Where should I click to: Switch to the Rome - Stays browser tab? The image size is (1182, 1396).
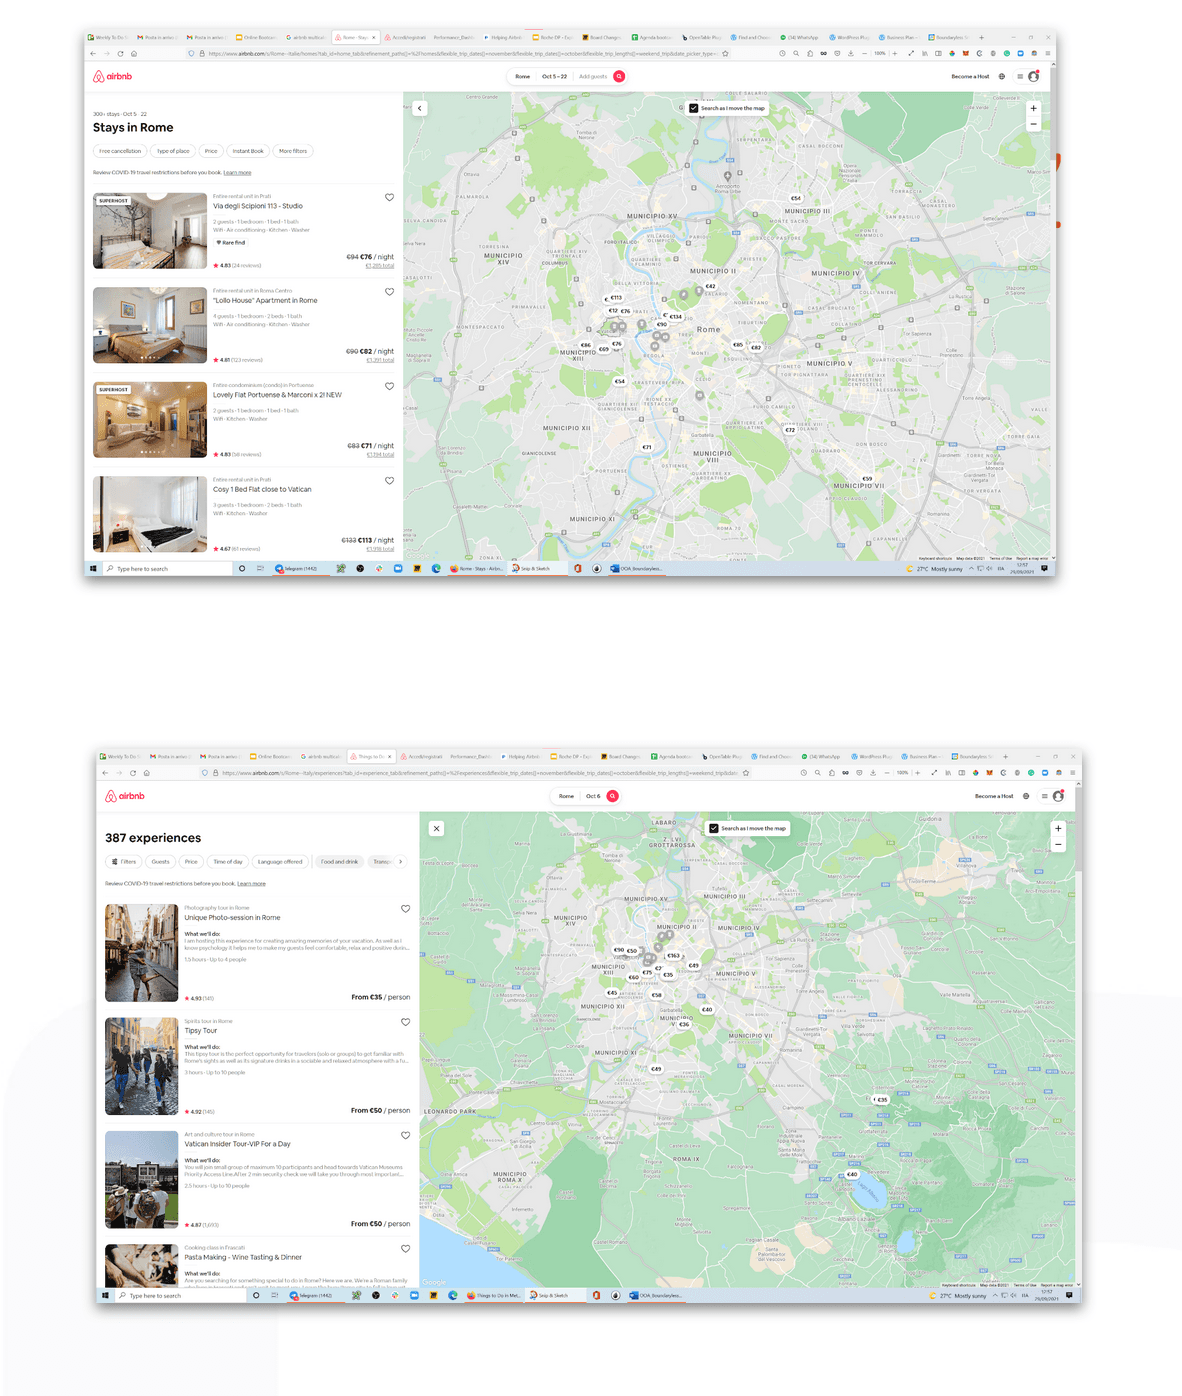click(353, 37)
